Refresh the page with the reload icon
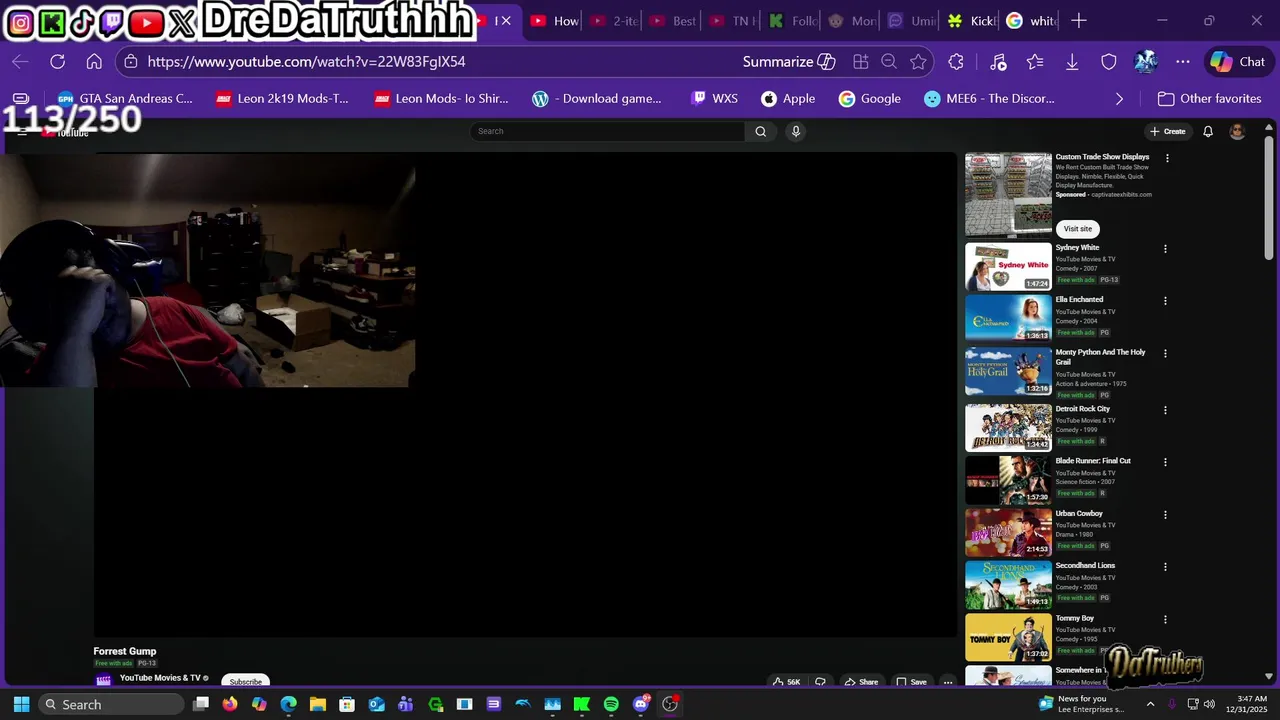Screen dimensions: 1280x720 click(x=57, y=62)
